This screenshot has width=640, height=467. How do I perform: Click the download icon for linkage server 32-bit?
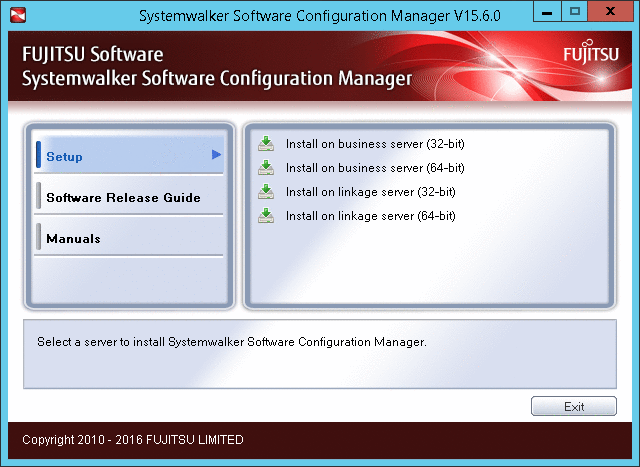tap(266, 192)
